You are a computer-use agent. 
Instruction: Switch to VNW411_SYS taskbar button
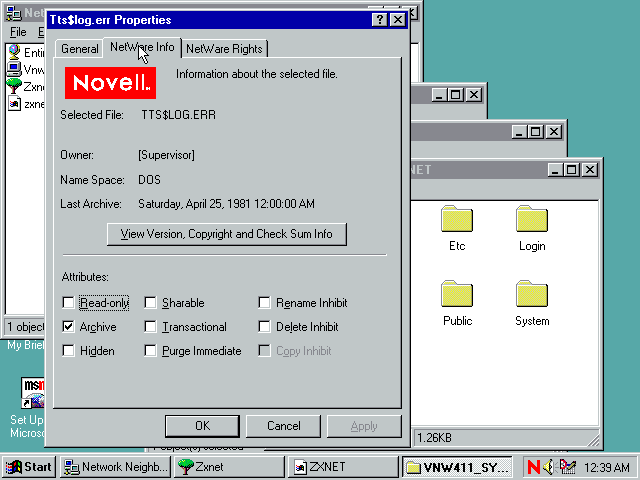[457, 467]
